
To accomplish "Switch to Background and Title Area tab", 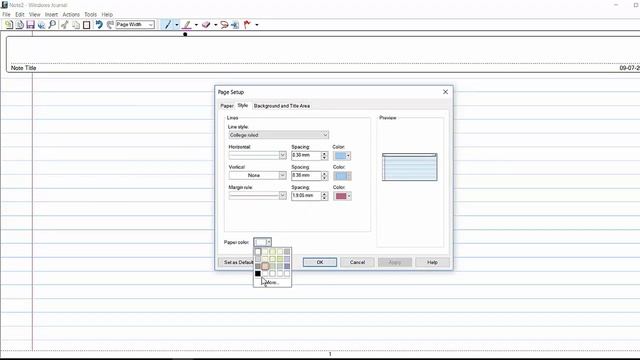I will [282, 106].
